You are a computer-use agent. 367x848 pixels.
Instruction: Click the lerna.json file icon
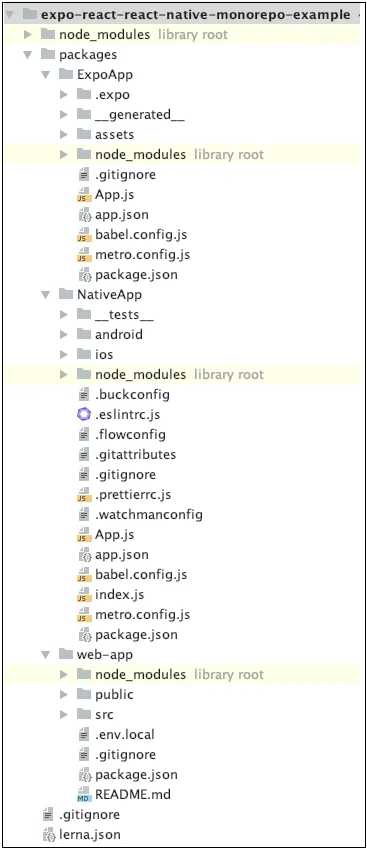(50, 835)
